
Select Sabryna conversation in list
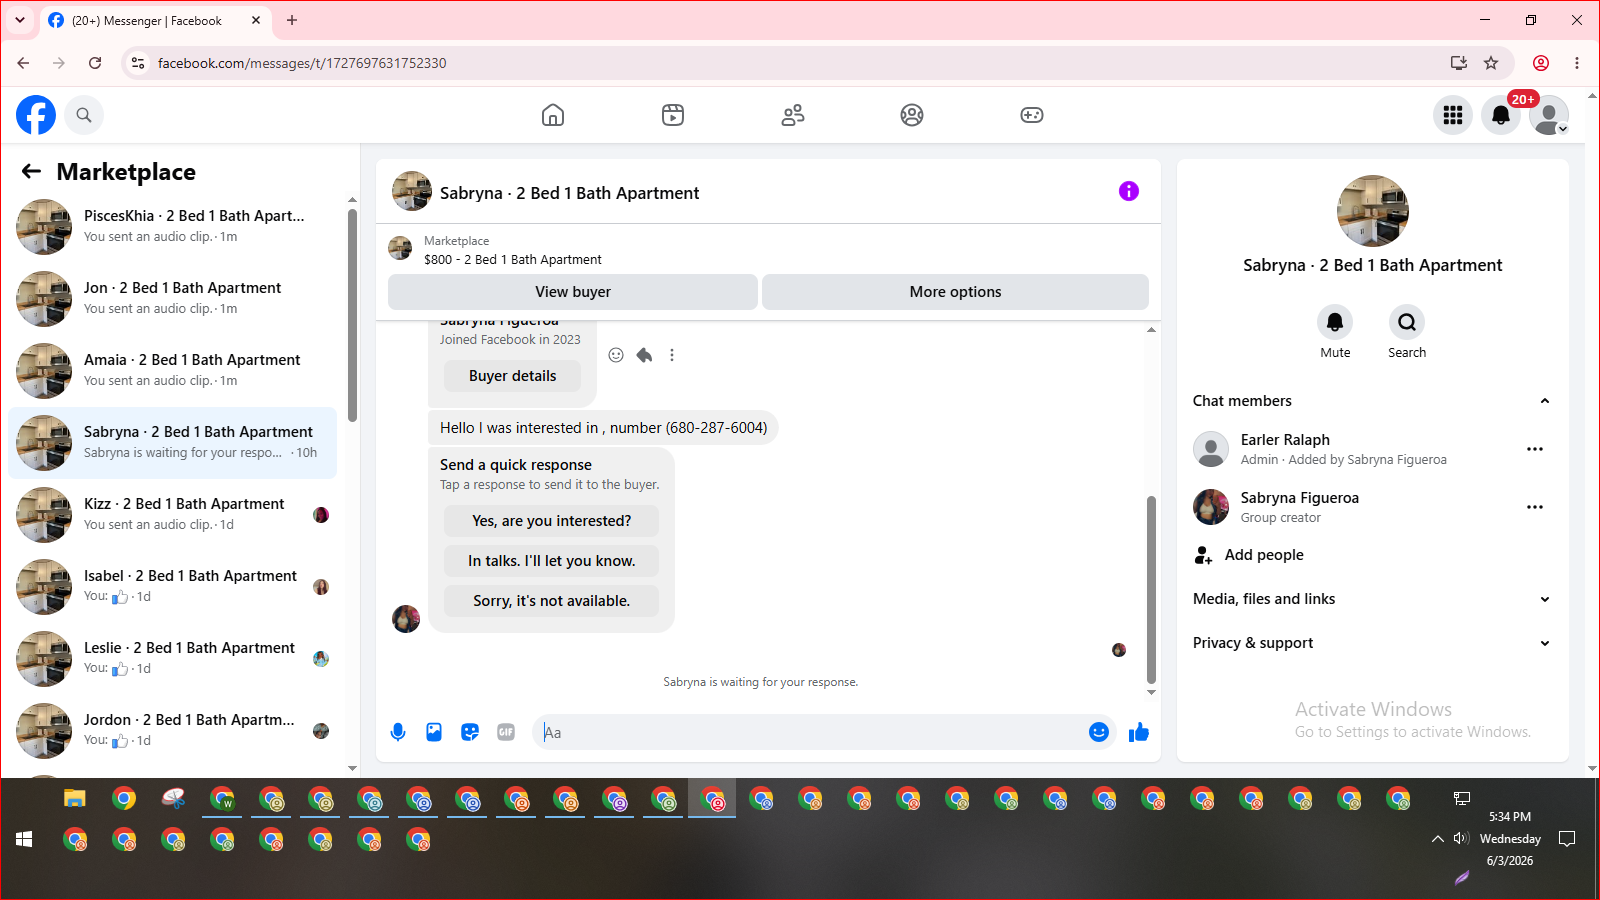(x=172, y=442)
